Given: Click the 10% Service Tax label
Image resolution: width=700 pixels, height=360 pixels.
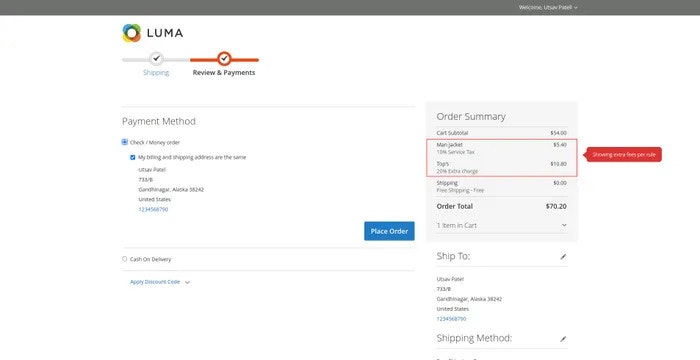Looking at the screenshot, I should [455, 152].
